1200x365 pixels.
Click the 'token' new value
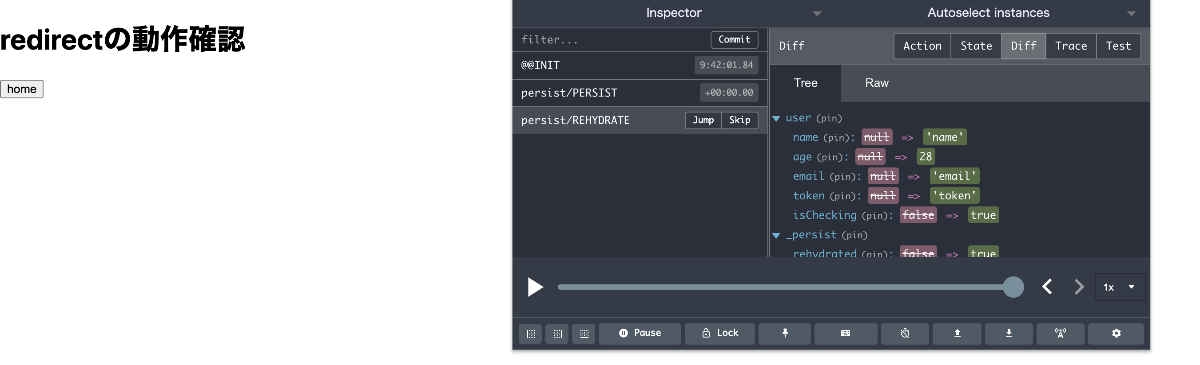(x=954, y=196)
